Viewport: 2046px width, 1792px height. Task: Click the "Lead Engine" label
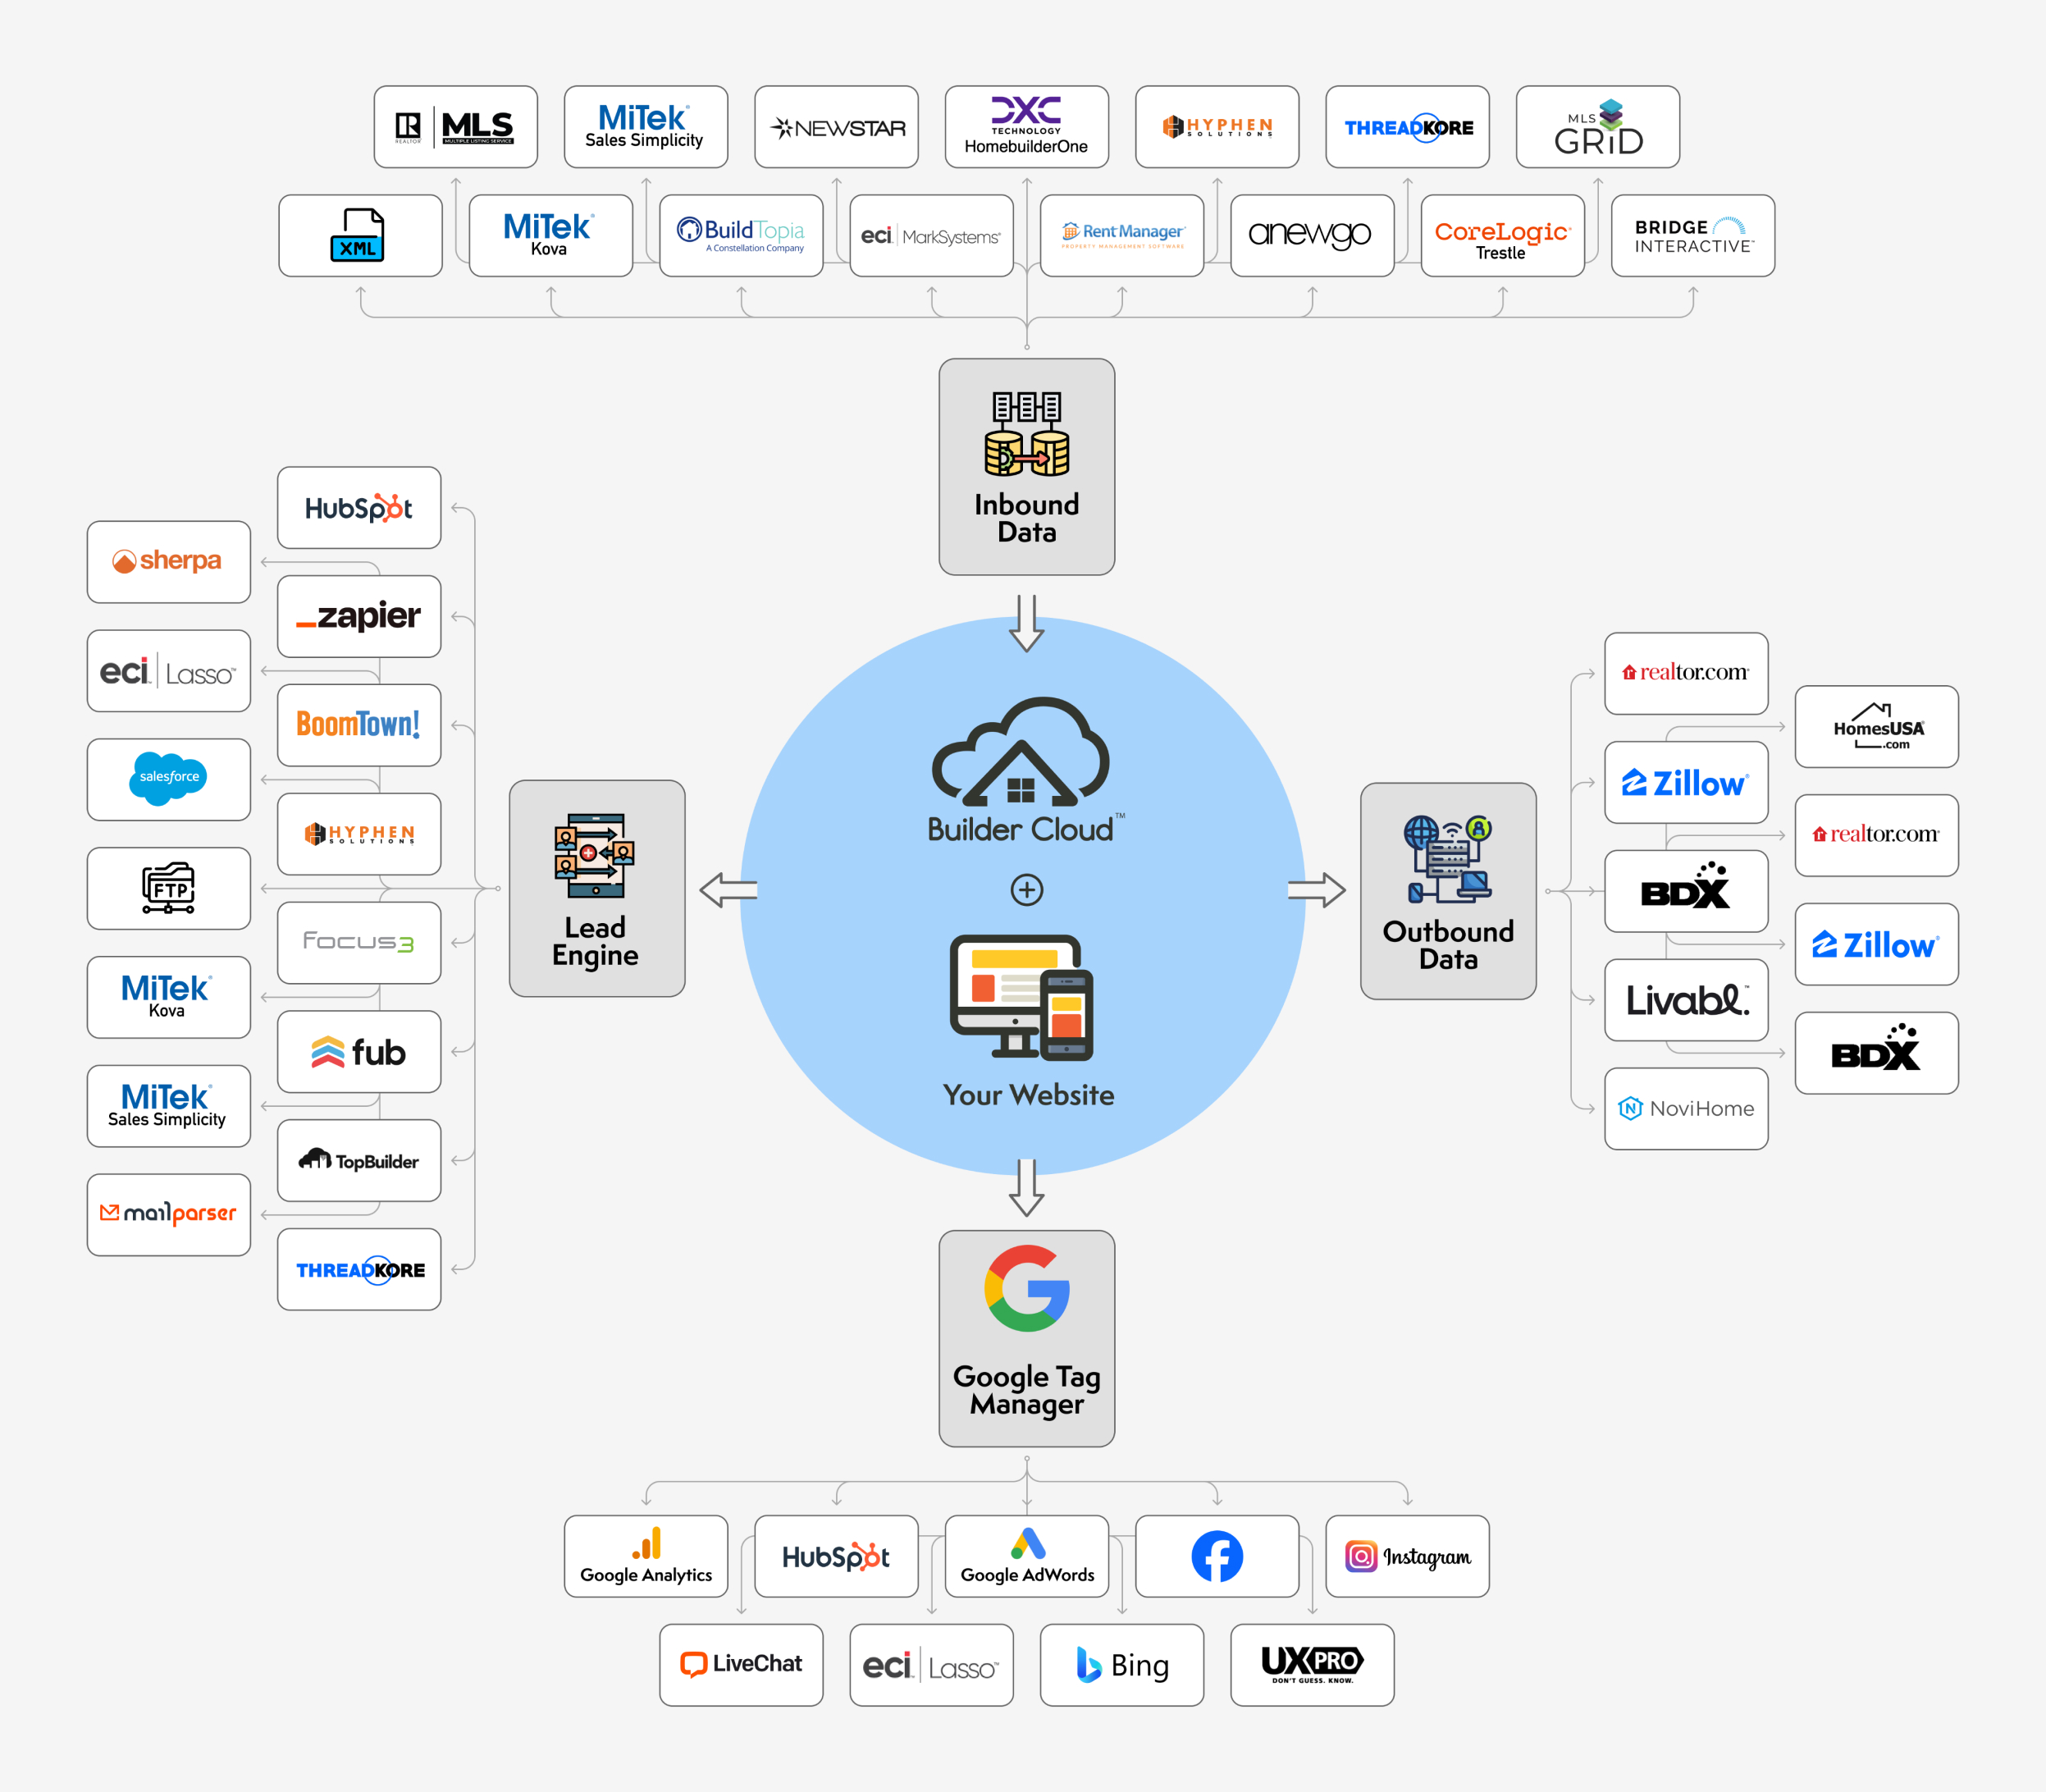tap(595, 942)
